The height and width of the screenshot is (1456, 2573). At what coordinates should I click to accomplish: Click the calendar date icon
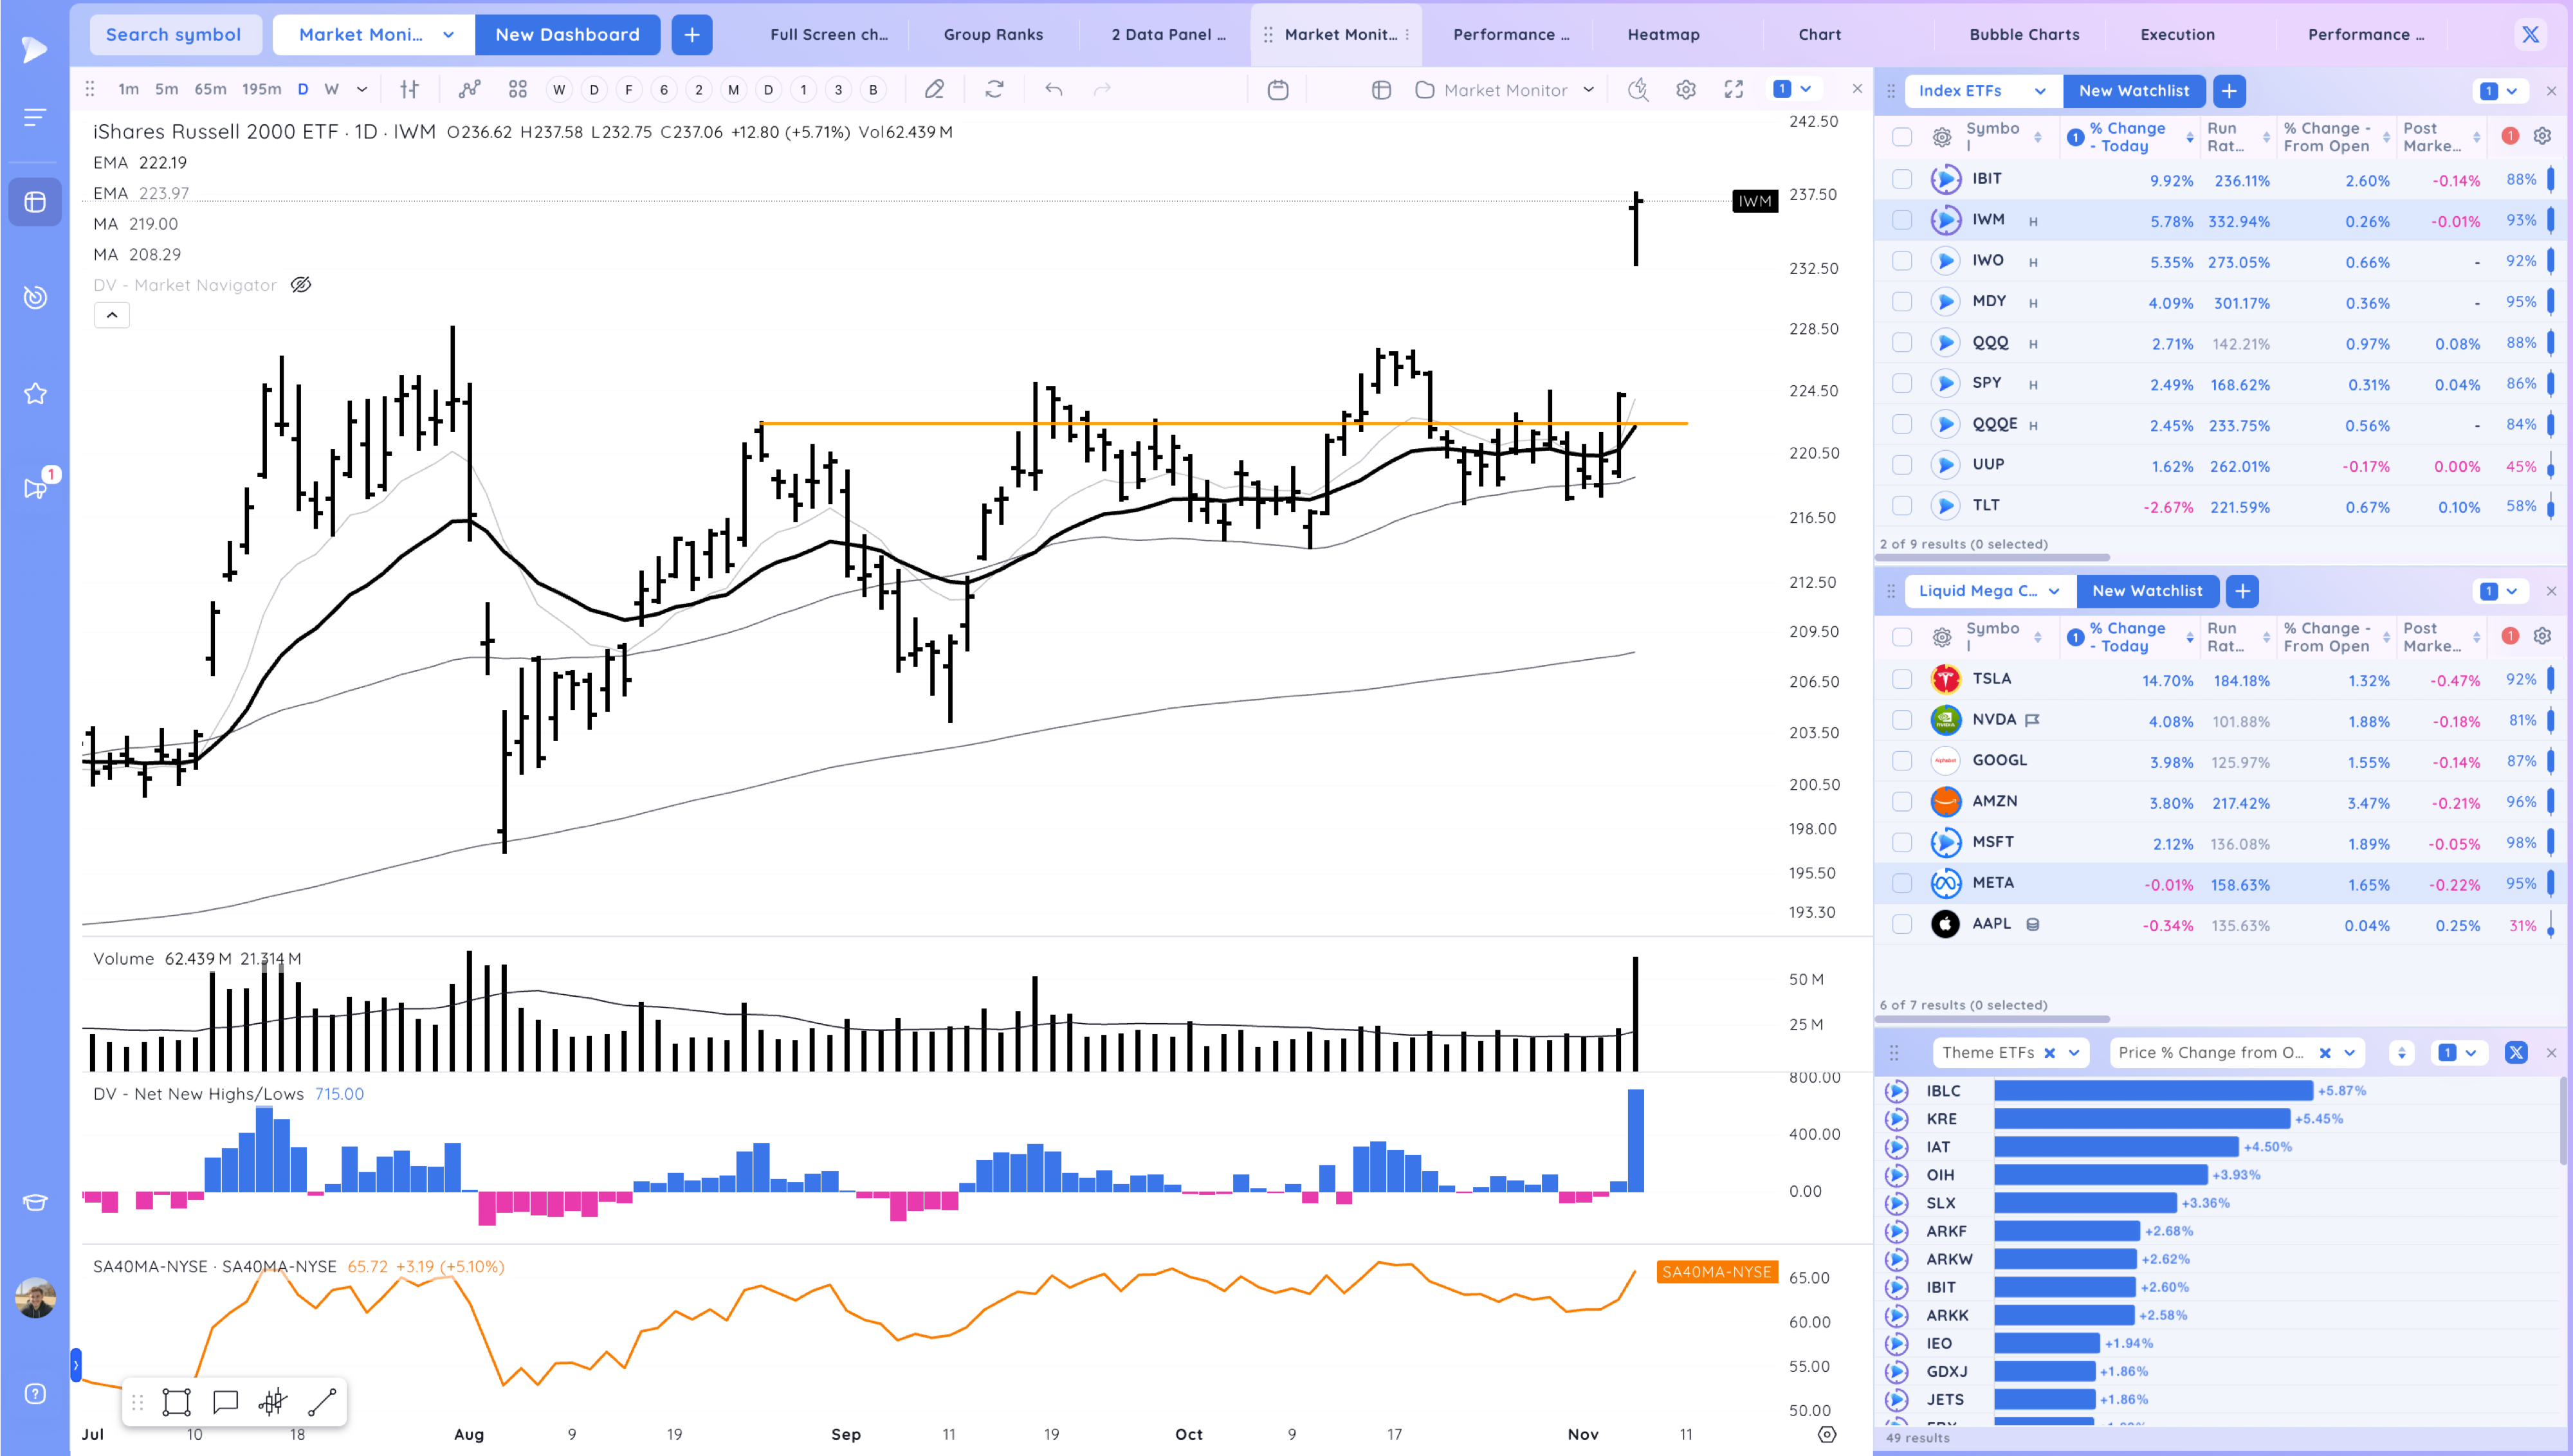[x=1277, y=90]
